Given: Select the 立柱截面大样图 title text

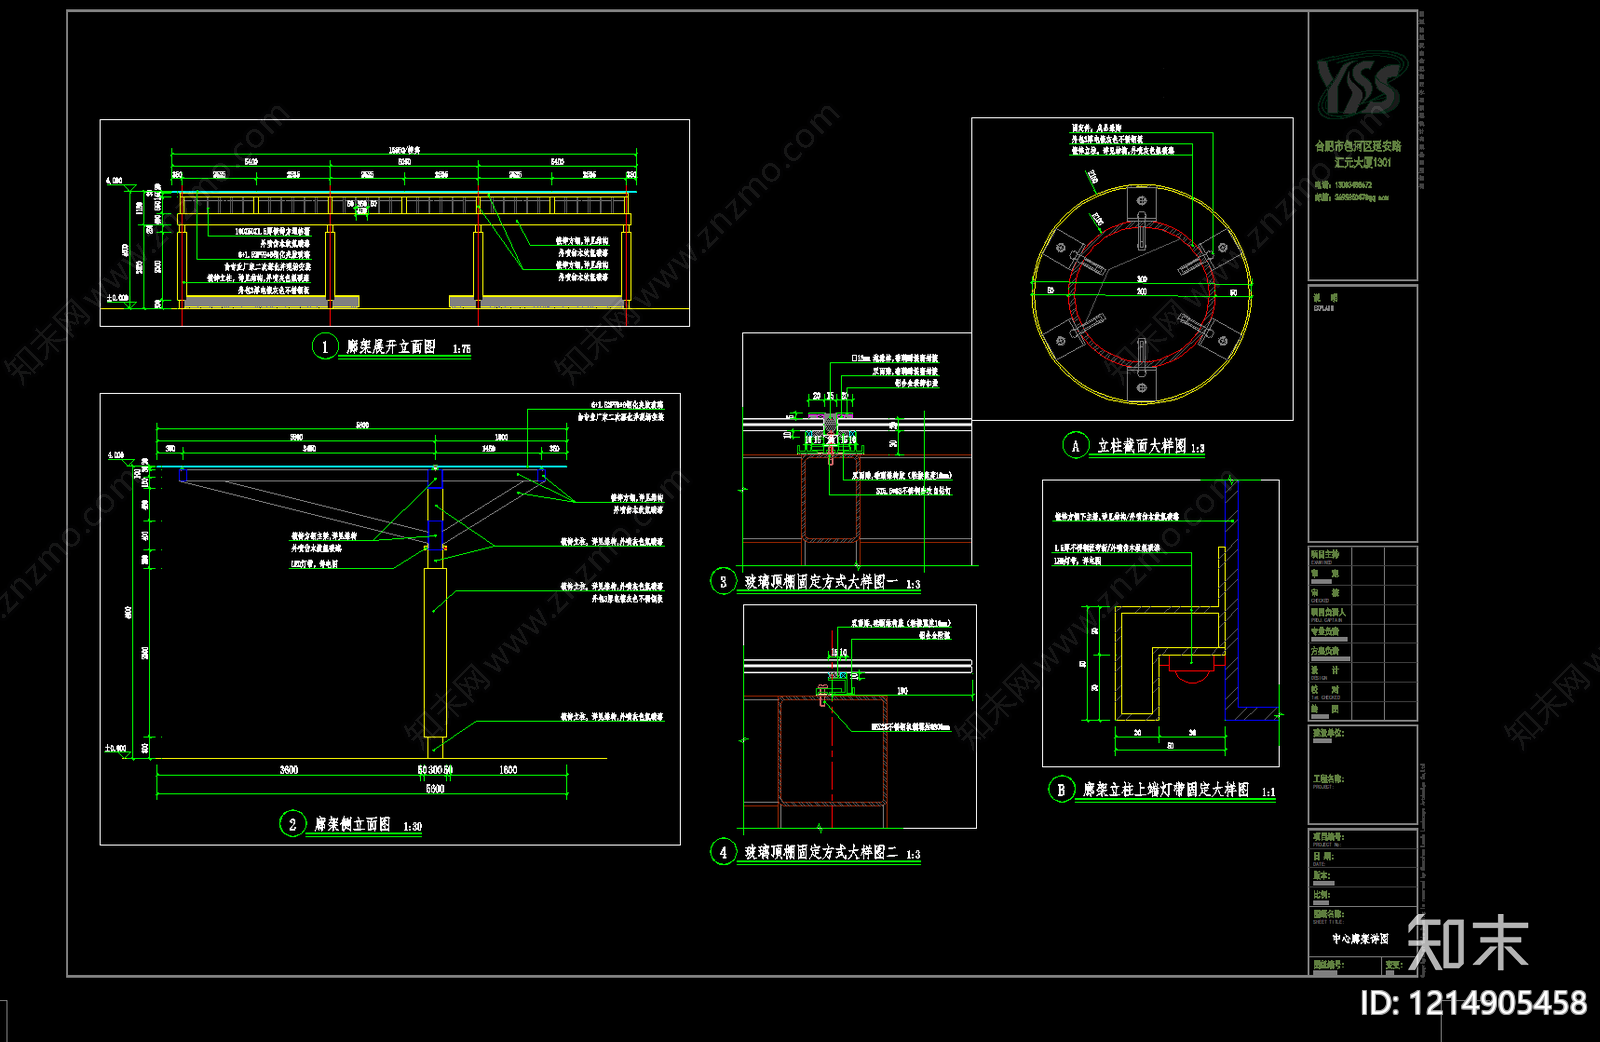Looking at the screenshot, I should point(1141,446).
